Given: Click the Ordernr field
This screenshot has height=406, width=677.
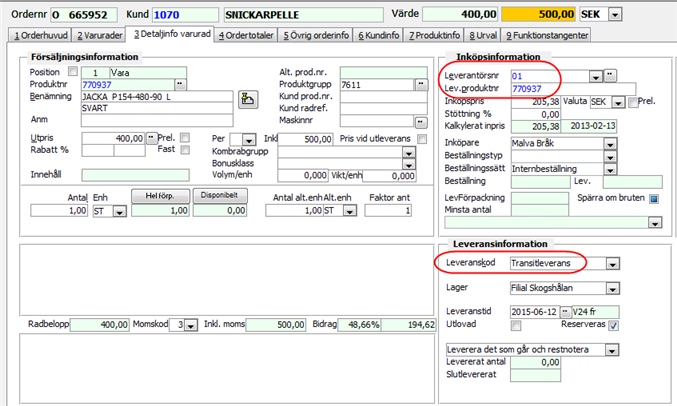Looking at the screenshot, I should point(84,15).
